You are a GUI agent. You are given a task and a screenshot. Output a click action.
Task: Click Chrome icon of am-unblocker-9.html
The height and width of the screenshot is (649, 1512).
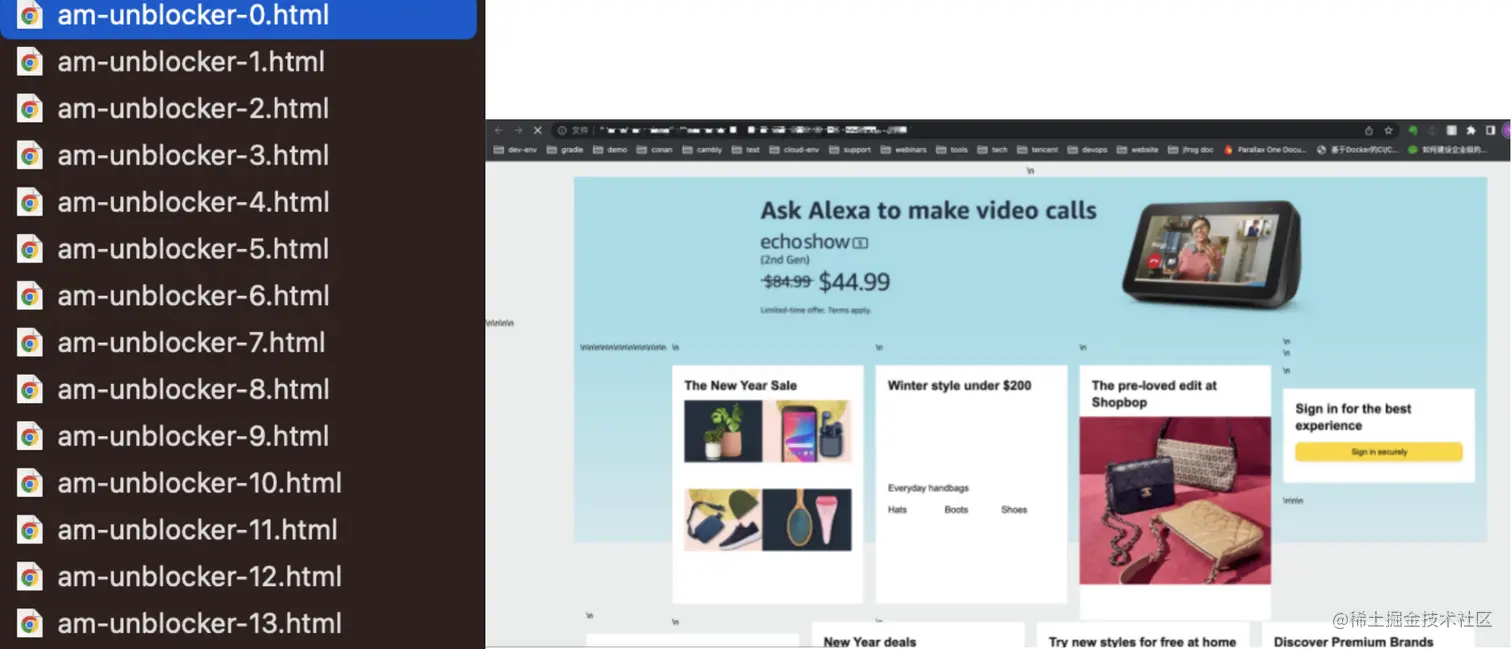[30, 436]
